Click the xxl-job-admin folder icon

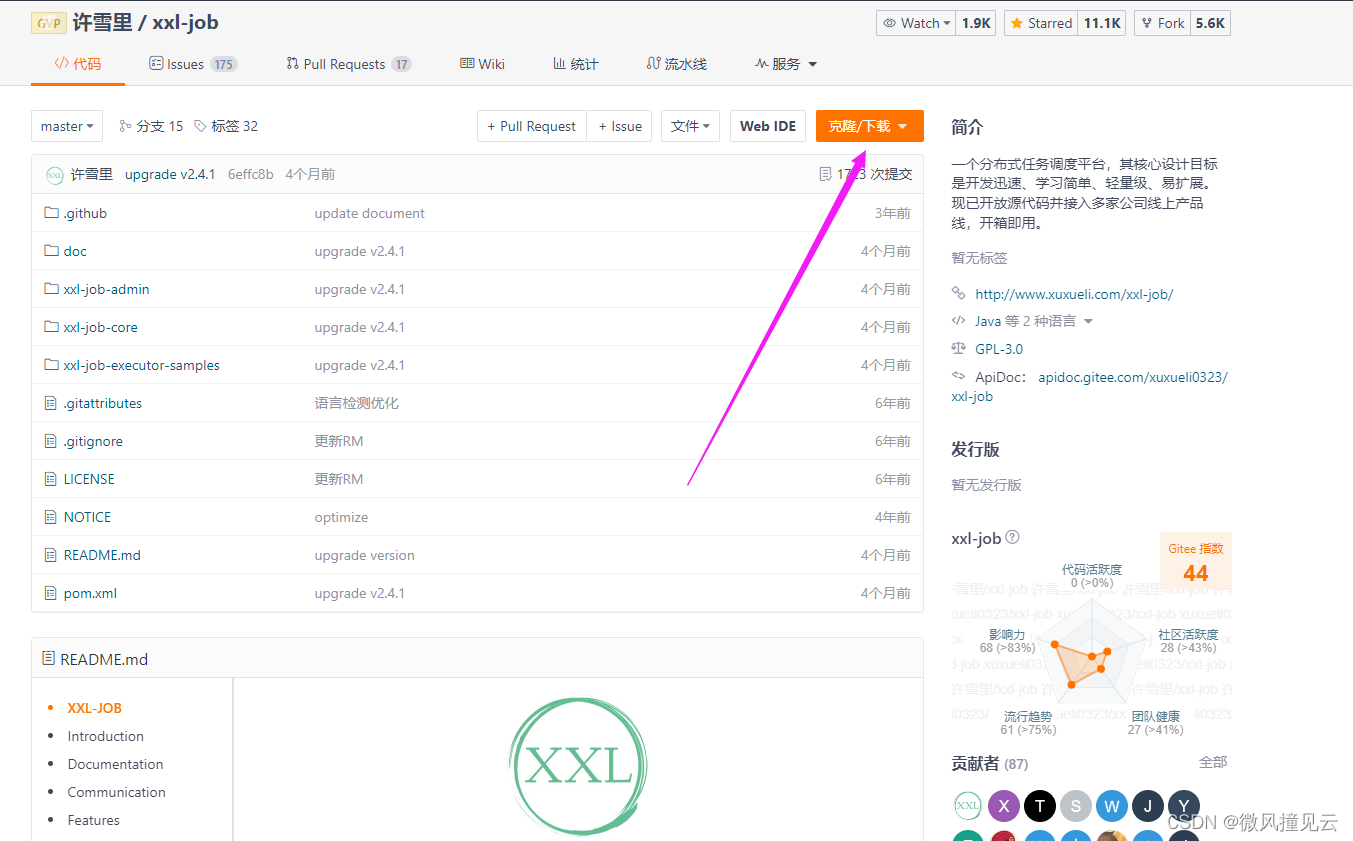click(52, 289)
